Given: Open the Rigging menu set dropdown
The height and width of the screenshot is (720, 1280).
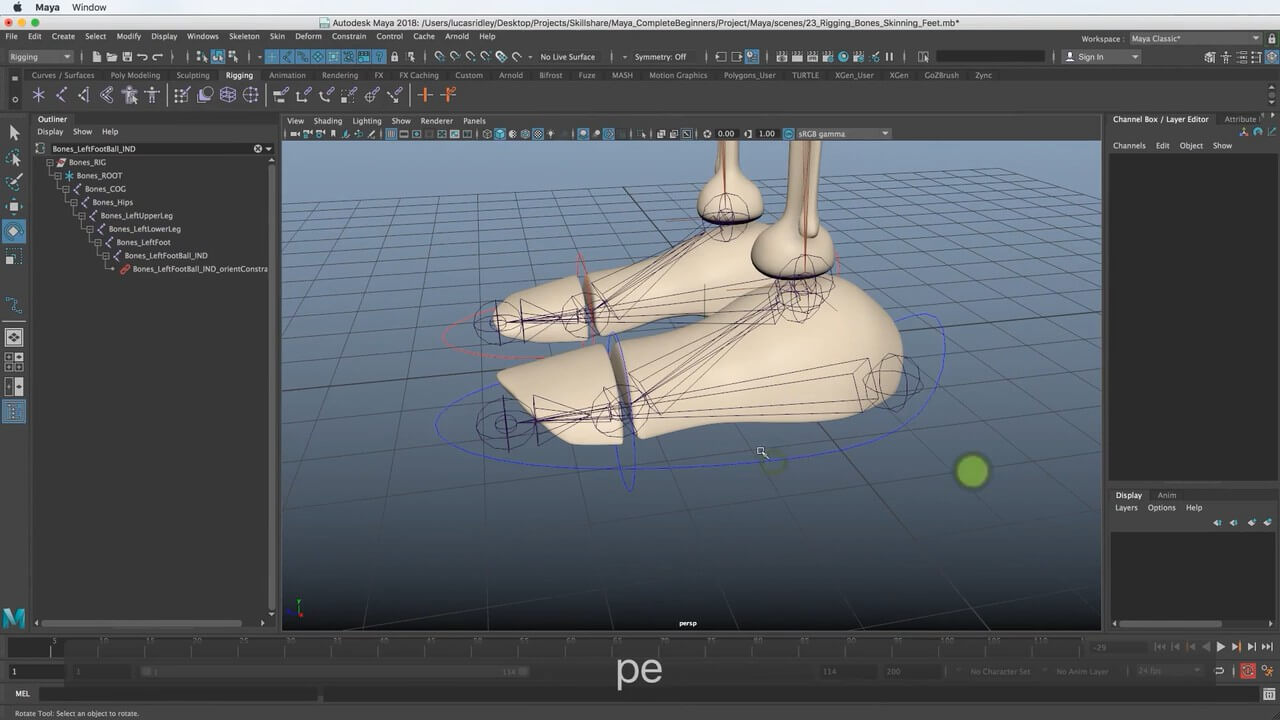Looking at the screenshot, I should point(40,57).
